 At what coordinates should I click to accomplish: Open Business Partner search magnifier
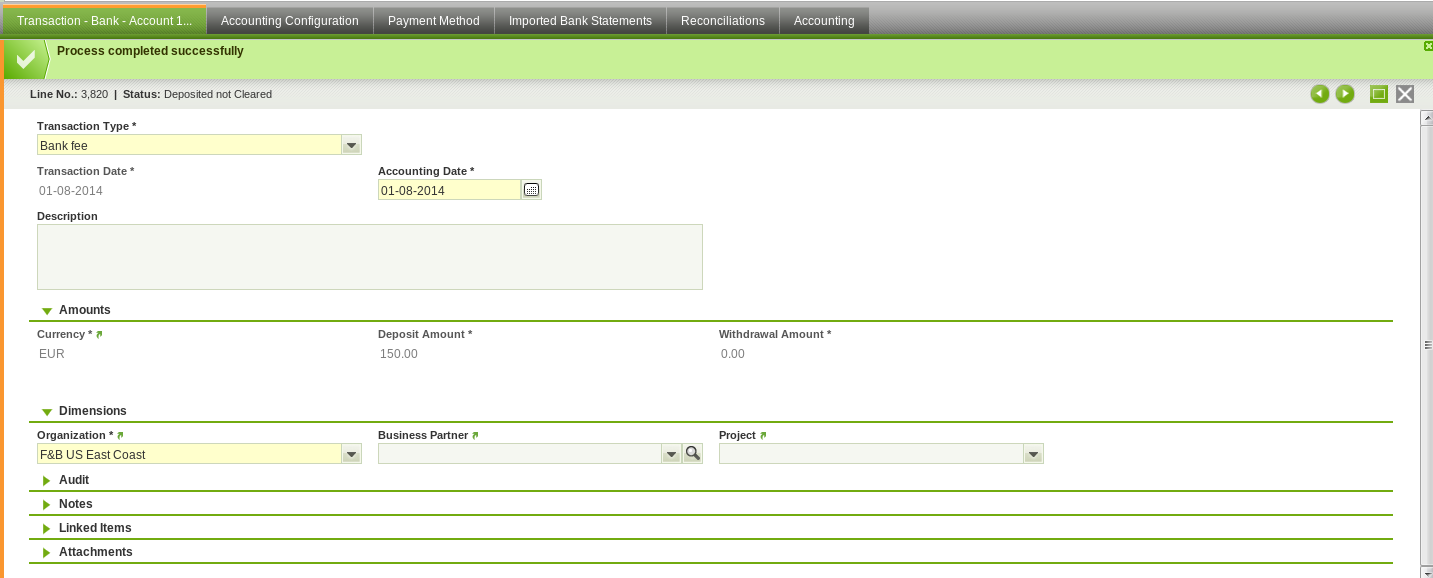[x=692, y=454]
